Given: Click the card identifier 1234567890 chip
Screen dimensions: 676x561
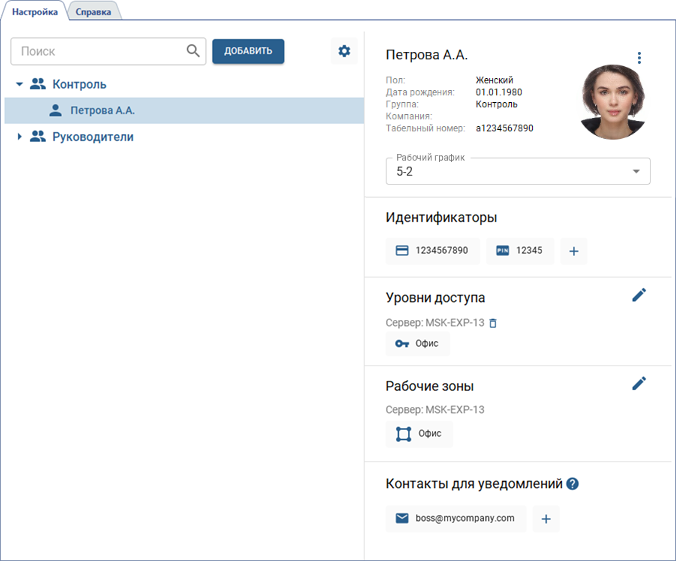Looking at the screenshot, I should (x=432, y=251).
